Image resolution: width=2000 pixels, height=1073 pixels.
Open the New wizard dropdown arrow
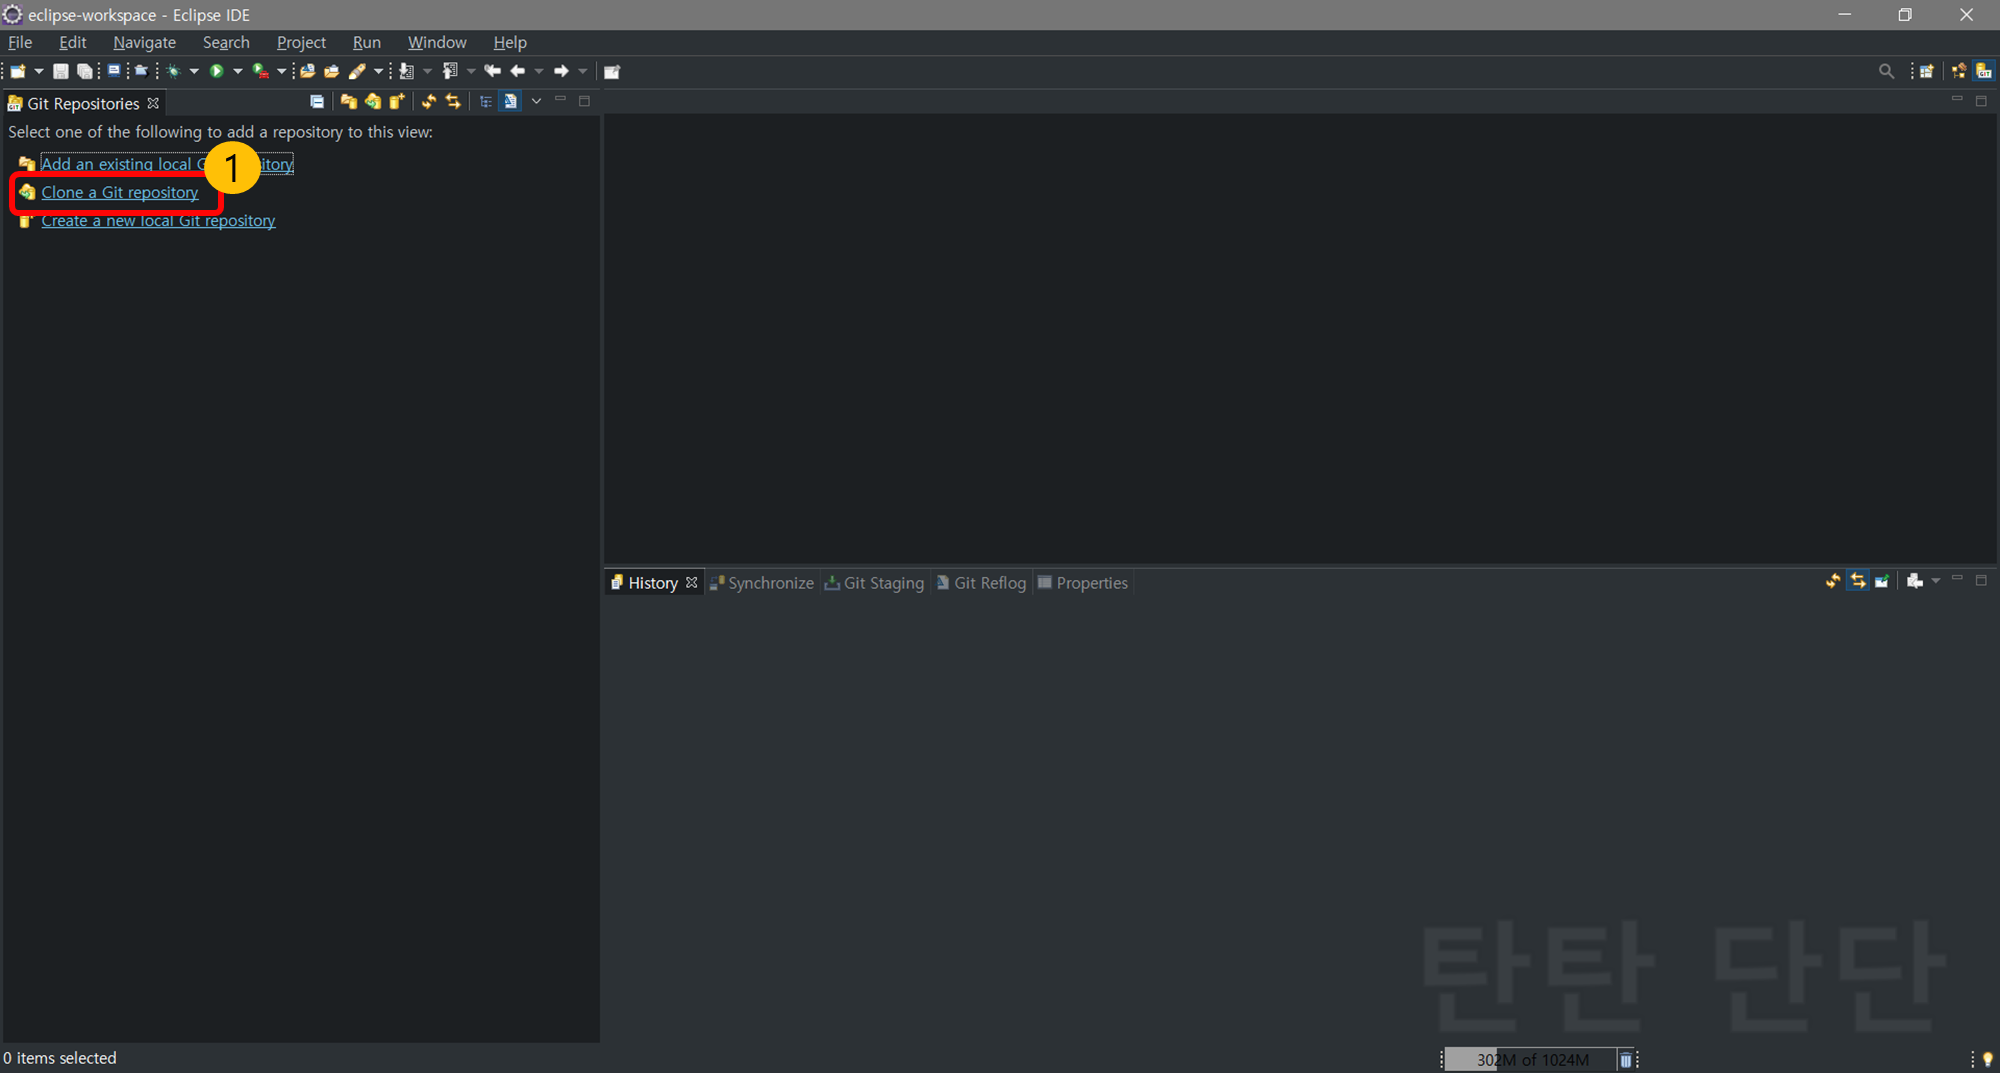(39, 71)
